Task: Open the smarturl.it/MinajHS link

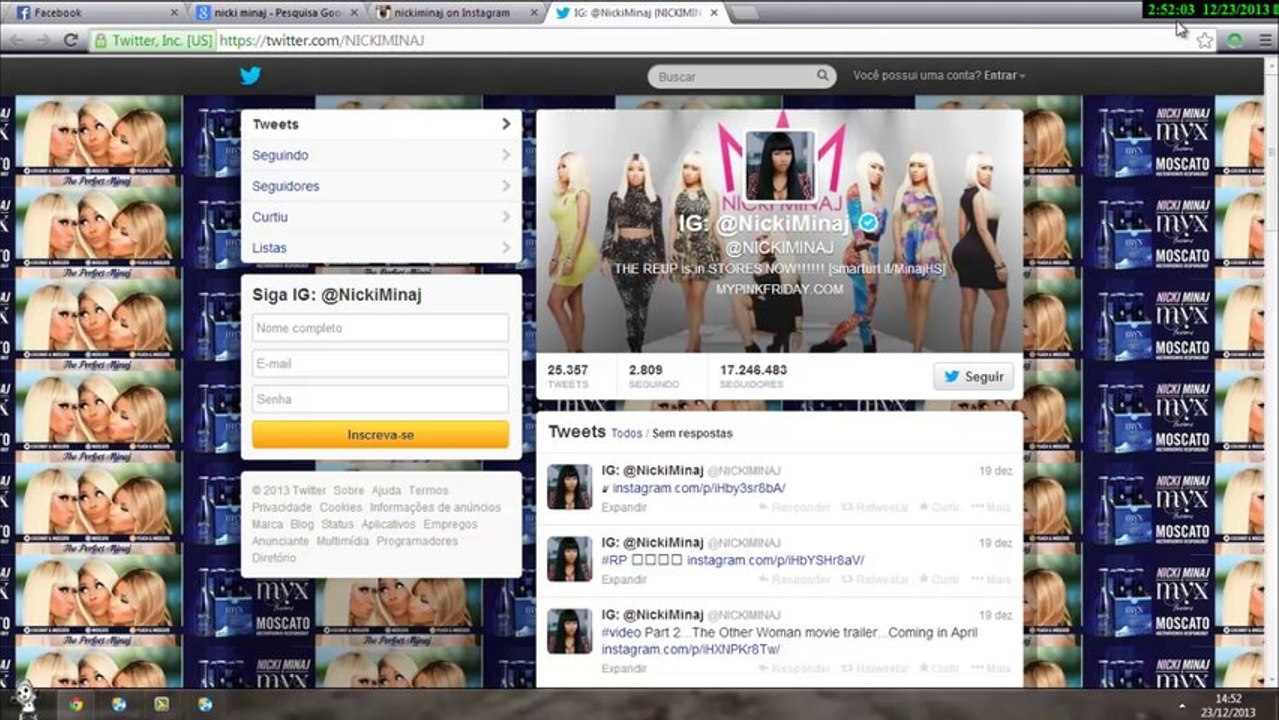Action: pos(886,269)
